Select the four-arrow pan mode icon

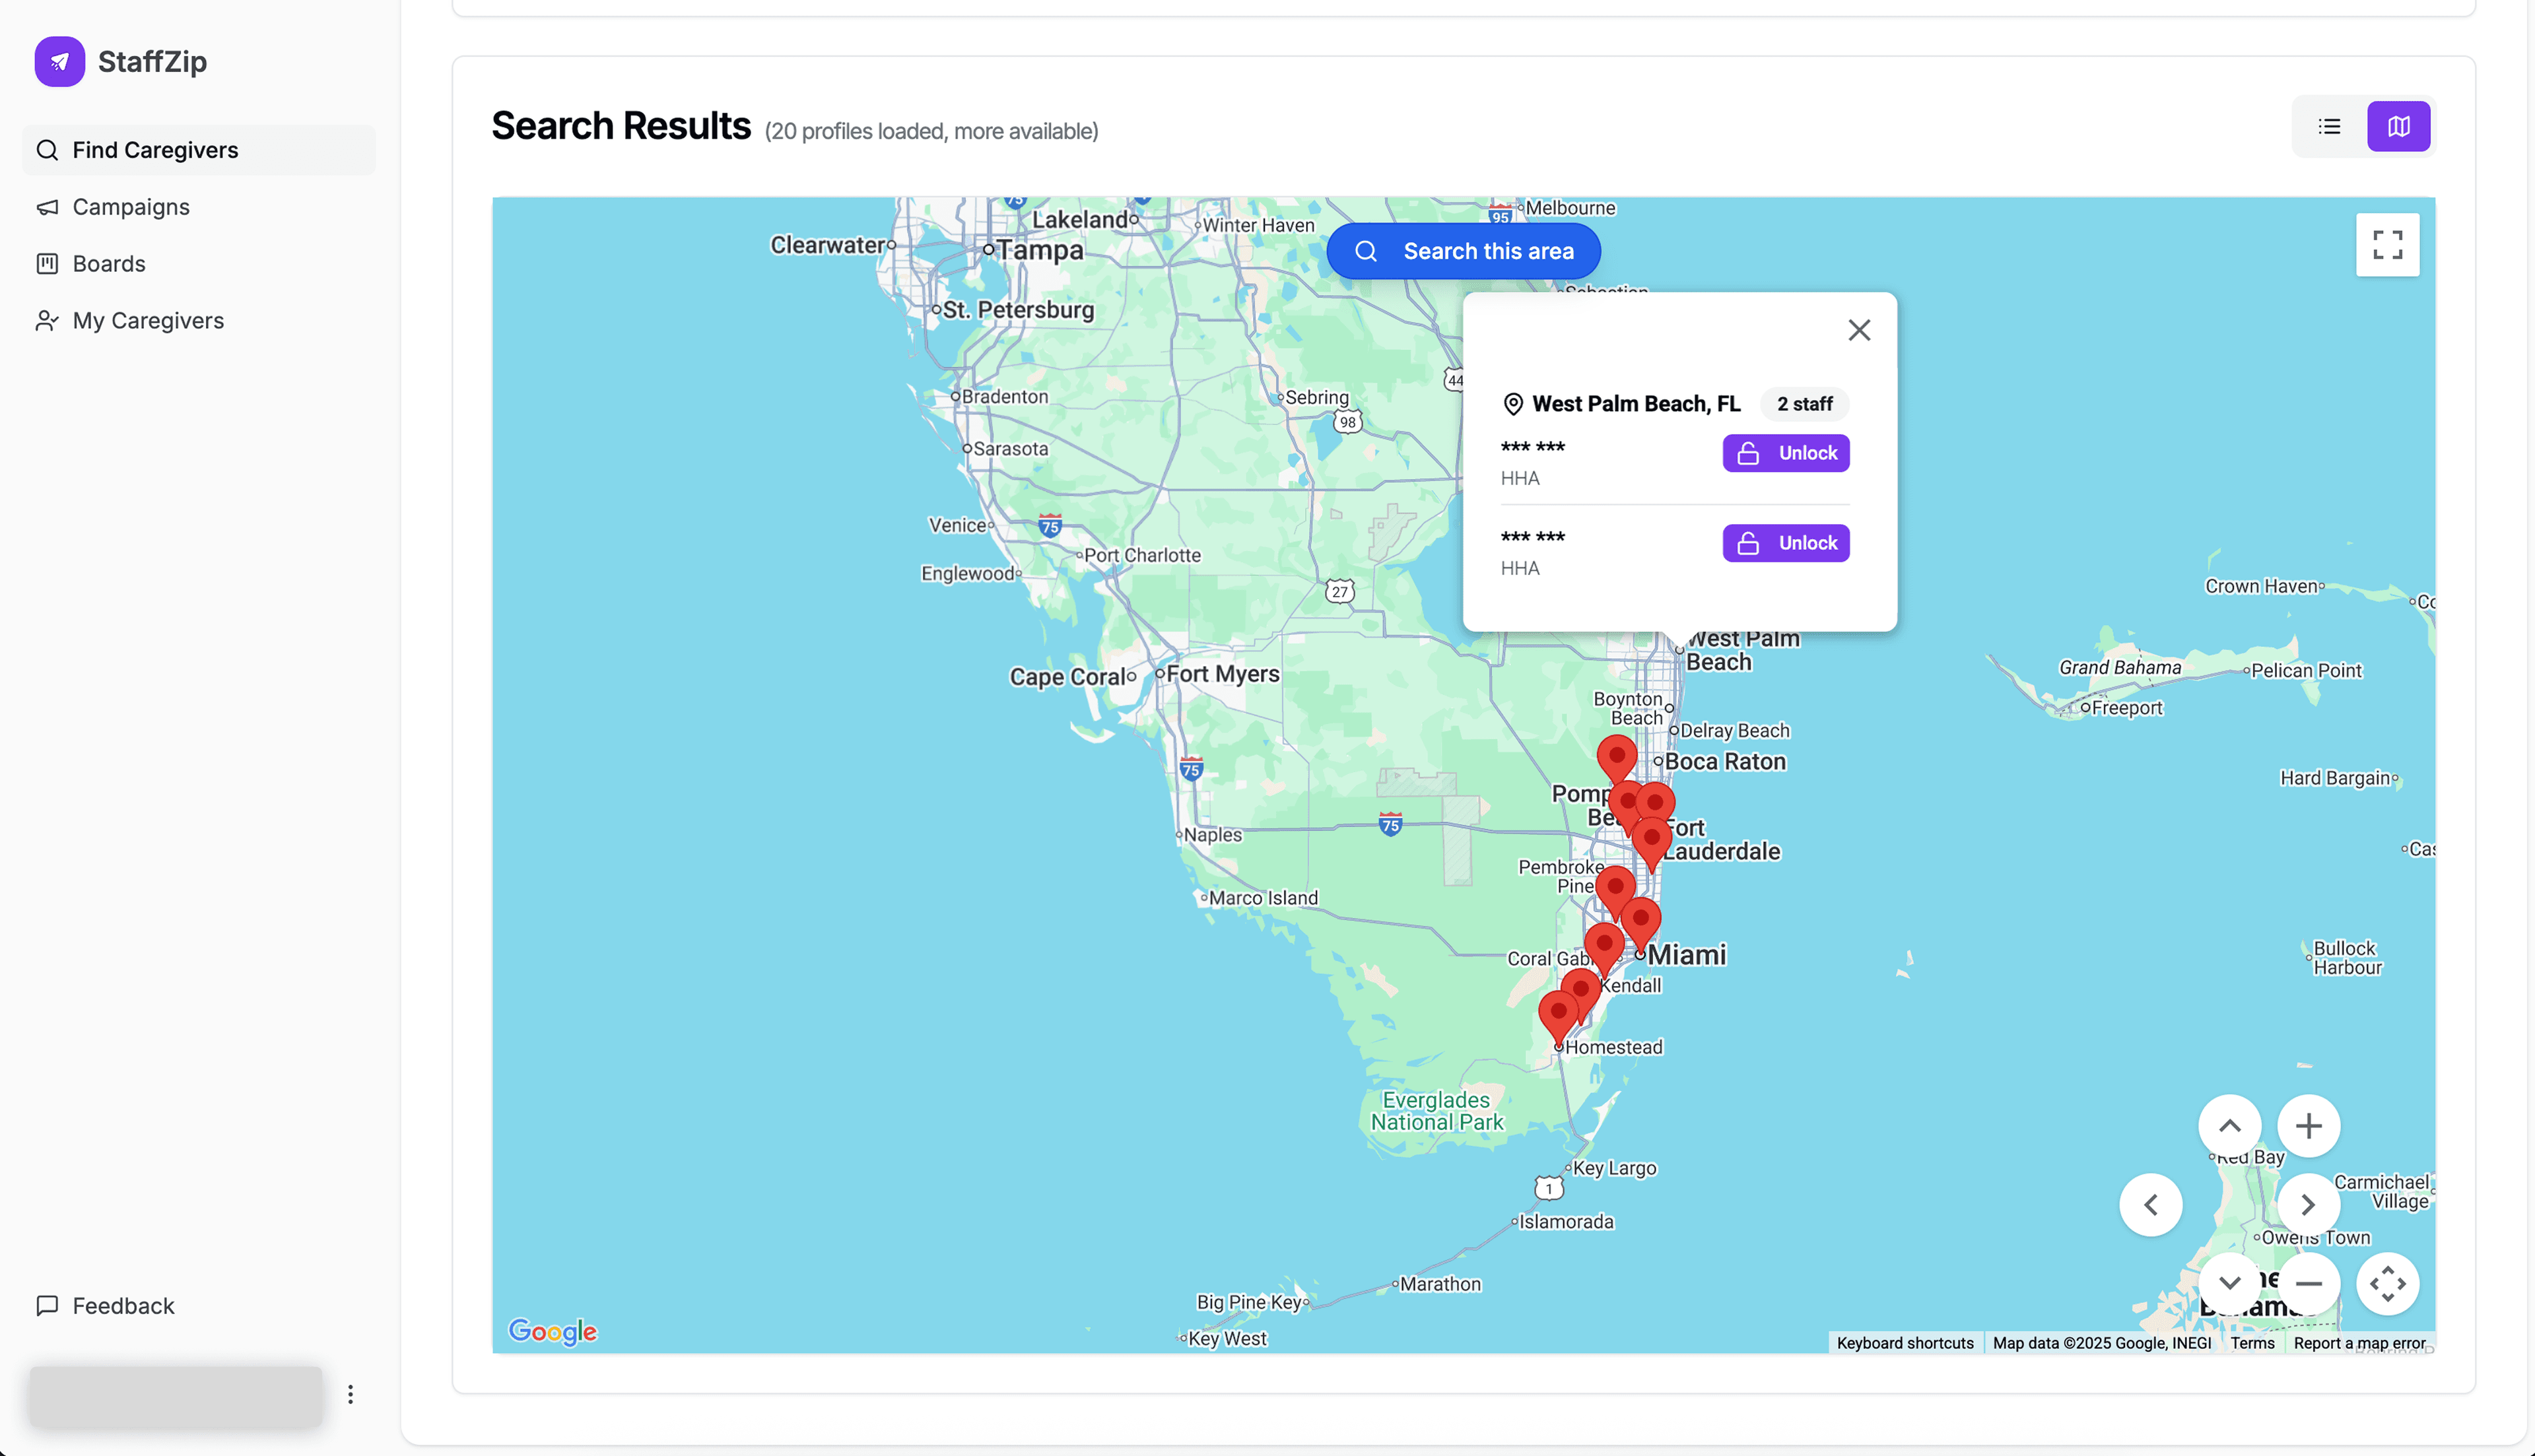[2389, 1283]
